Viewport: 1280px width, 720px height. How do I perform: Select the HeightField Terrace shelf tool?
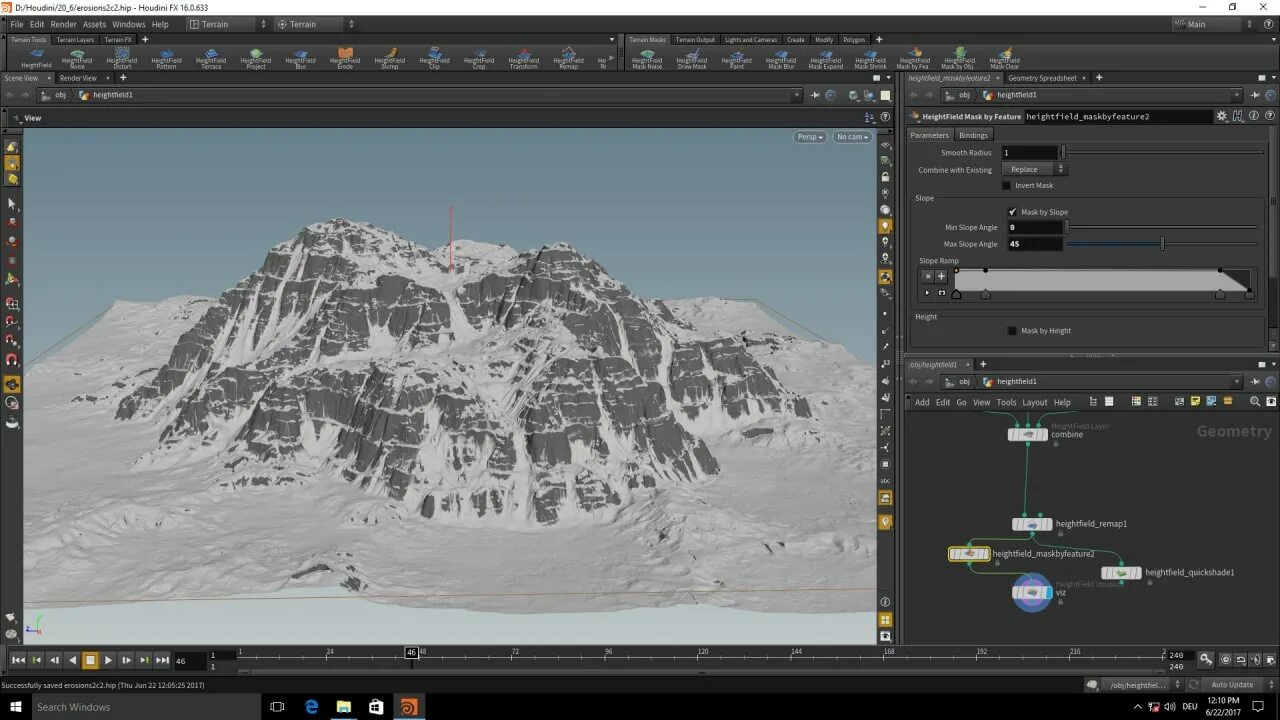click(211, 59)
